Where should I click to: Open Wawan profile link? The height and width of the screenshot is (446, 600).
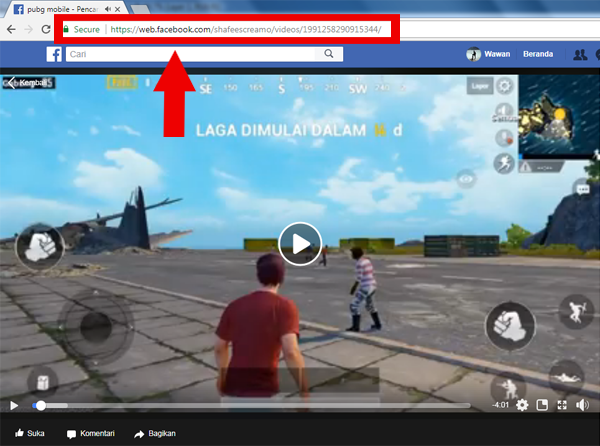497,54
